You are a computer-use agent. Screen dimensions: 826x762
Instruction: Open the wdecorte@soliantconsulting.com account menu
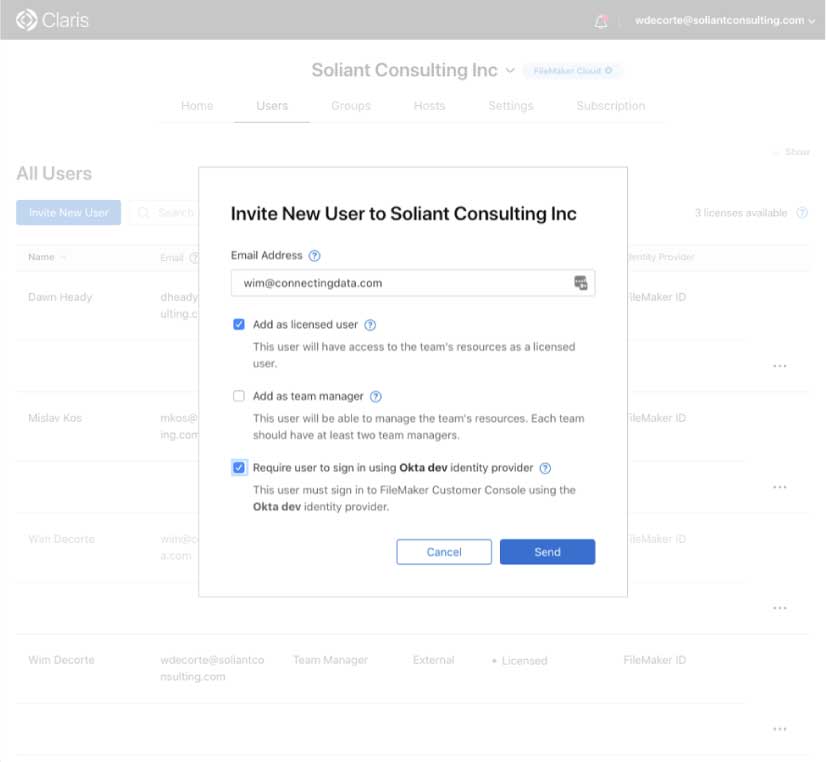[725, 21]
